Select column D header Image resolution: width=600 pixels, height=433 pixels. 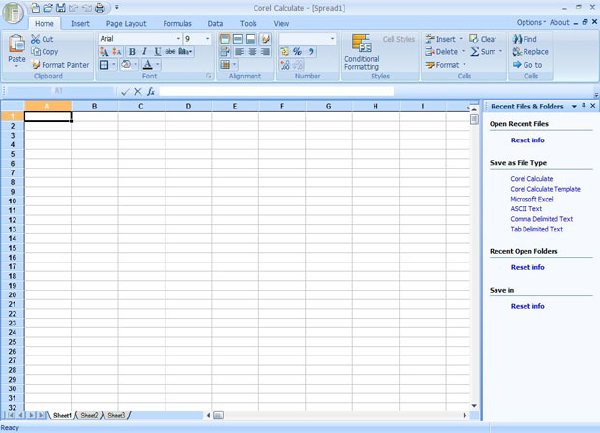click(x=188, y=106)
